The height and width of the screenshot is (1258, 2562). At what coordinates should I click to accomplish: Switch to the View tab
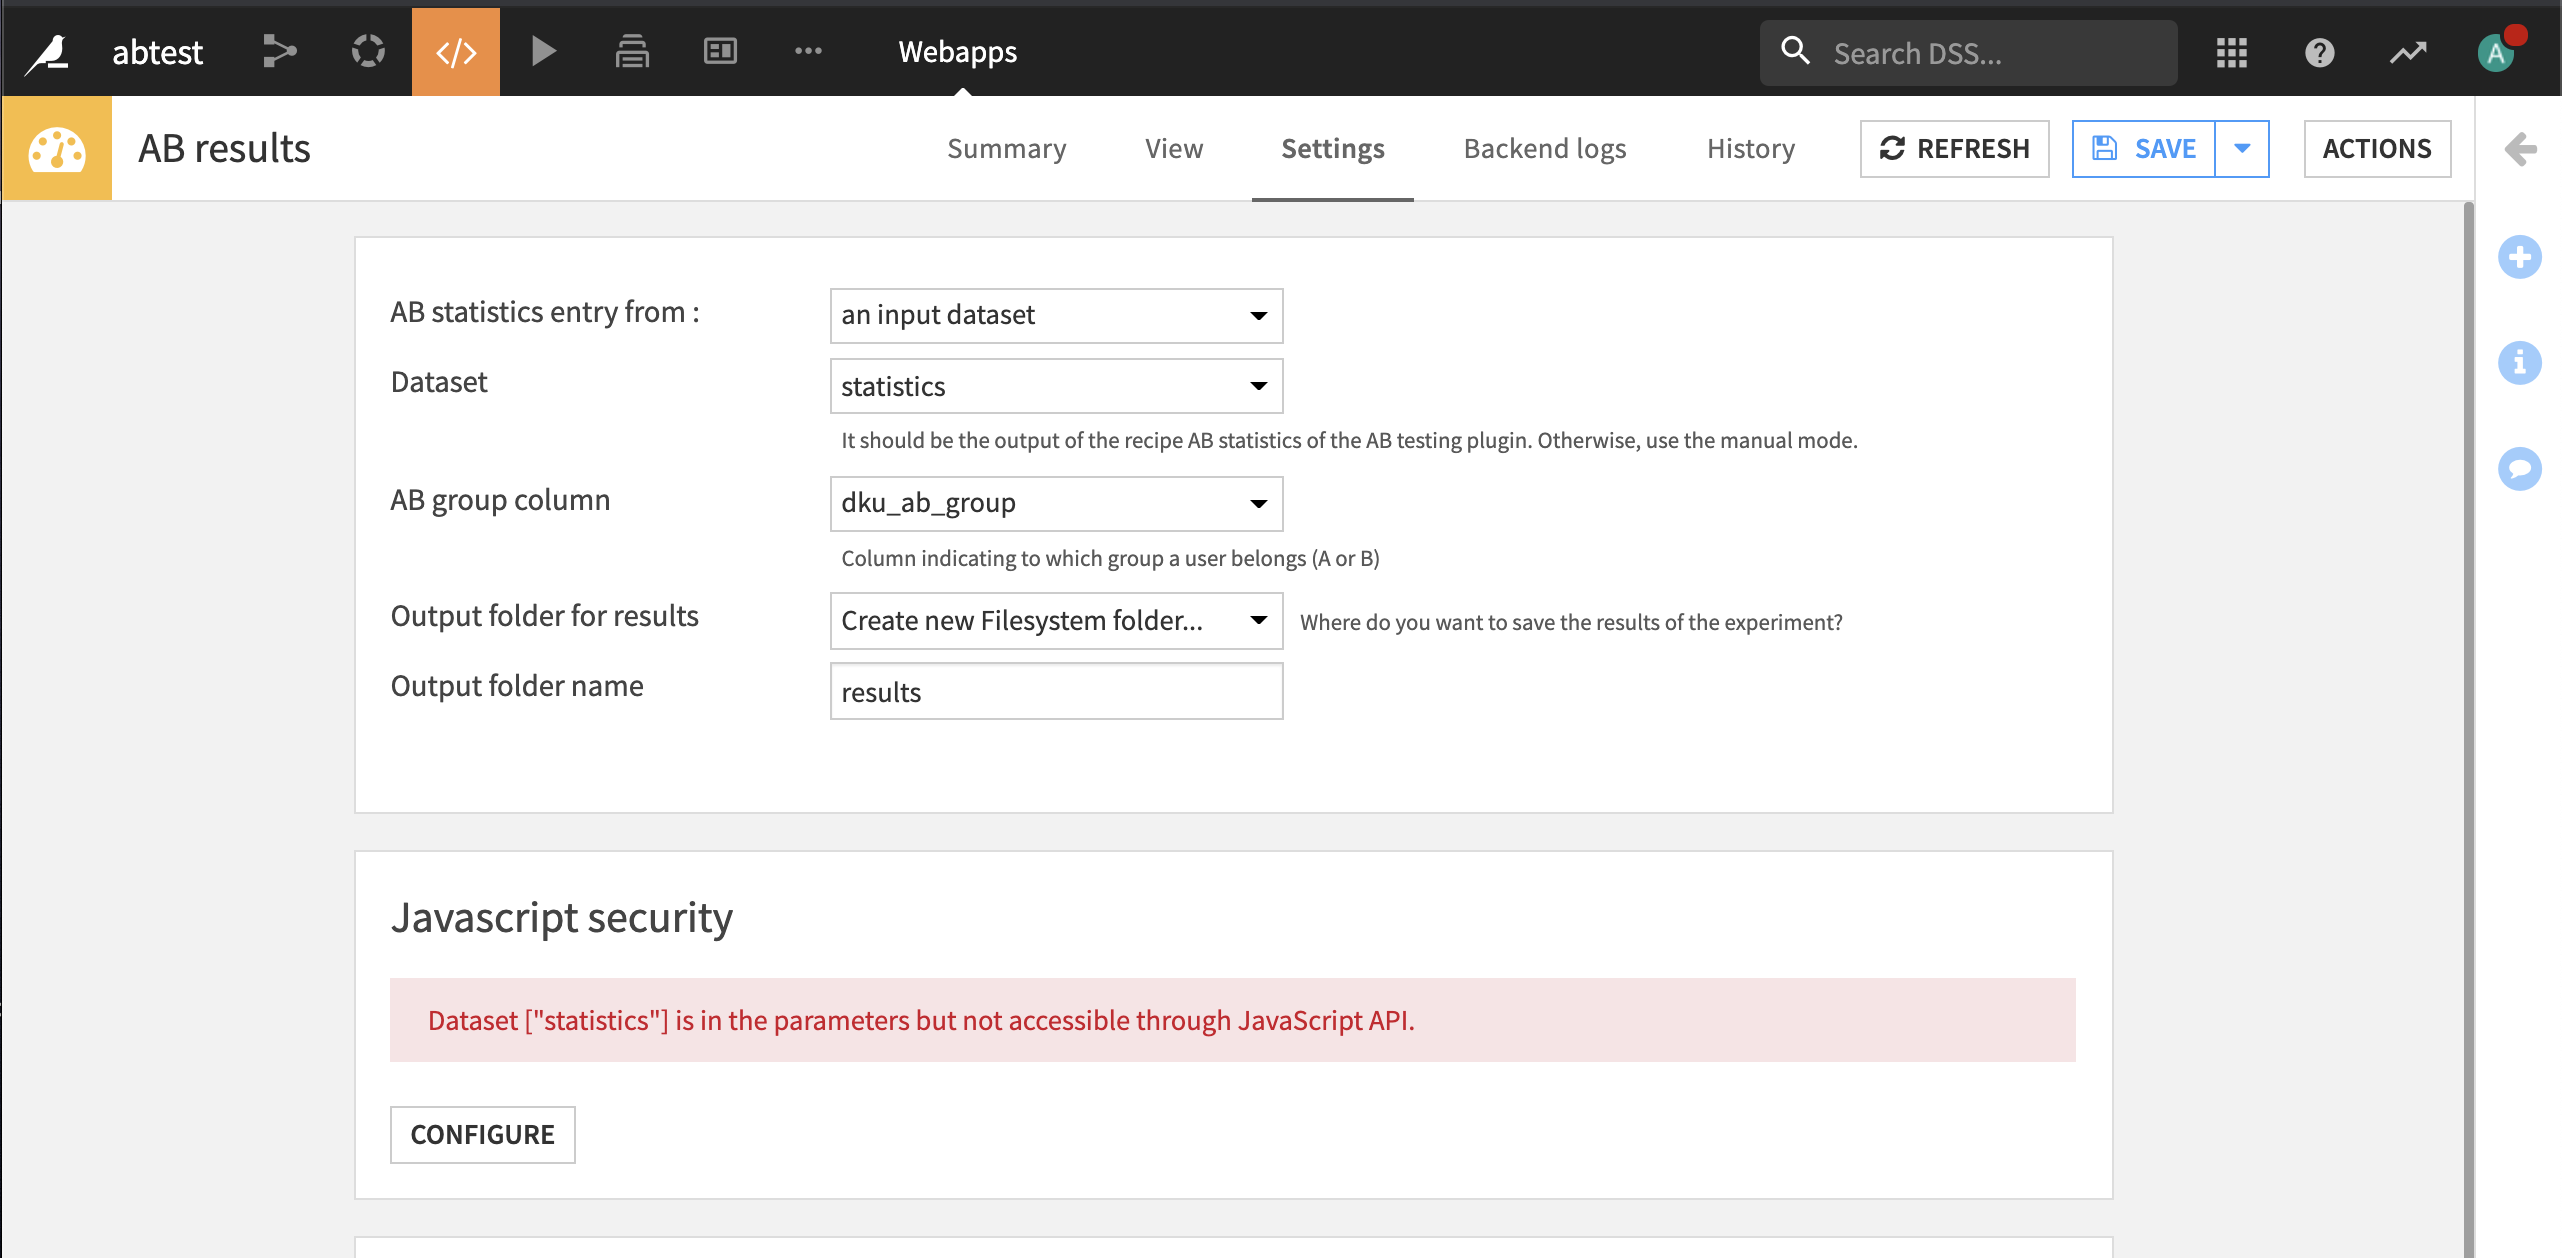1174,149
